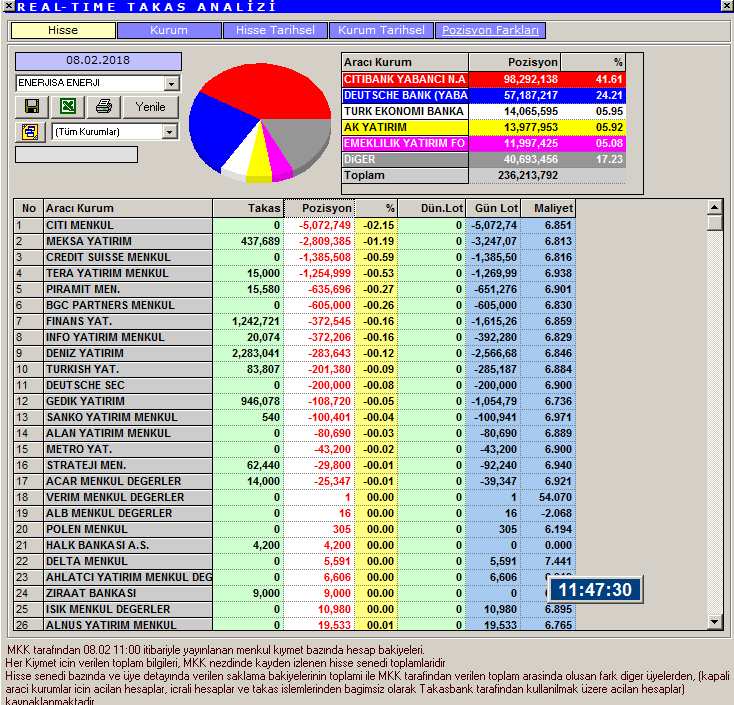Select FINANS YAT. row
The height and width of the screenshot is (705, 734).
click(x=295, y=321)
